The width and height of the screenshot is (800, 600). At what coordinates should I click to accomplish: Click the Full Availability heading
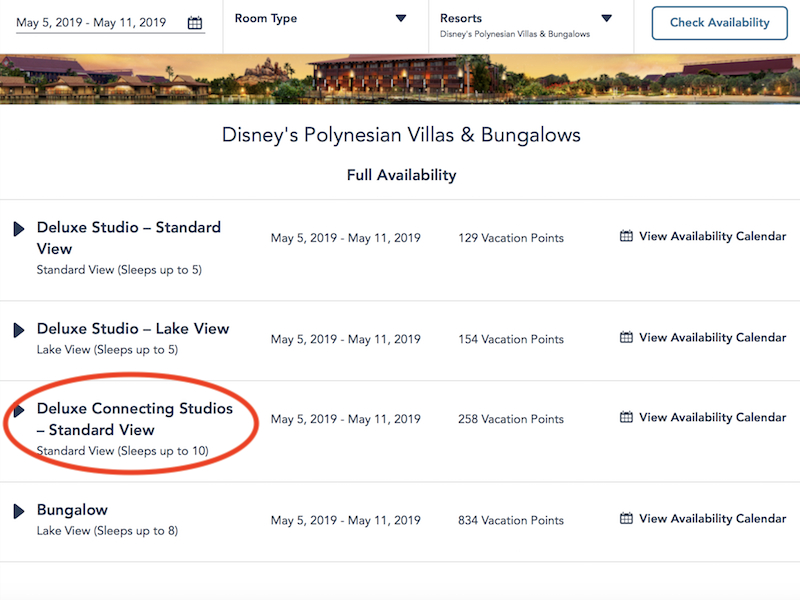click(402, 175)
